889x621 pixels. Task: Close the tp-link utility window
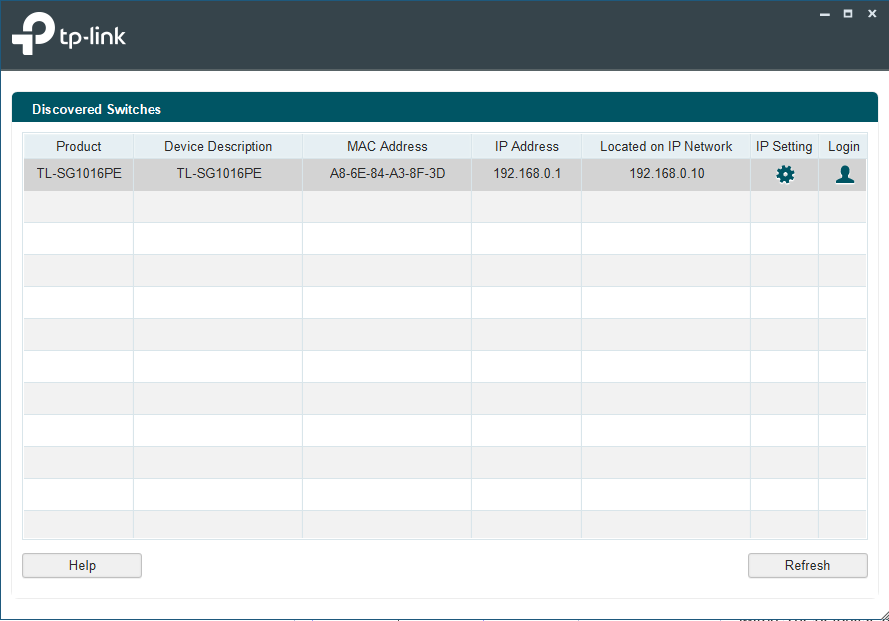tap(872, 14)
